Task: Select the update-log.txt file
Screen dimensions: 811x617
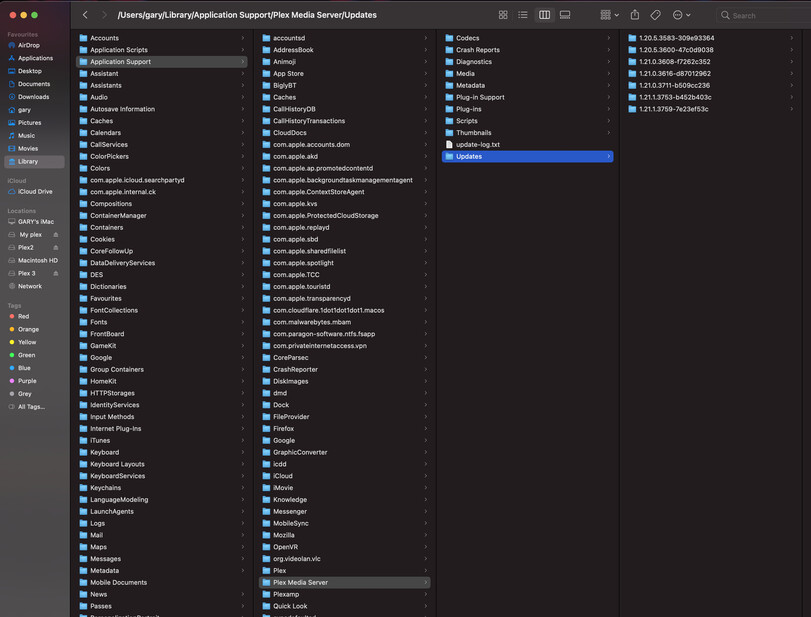Action: pos(528,145)
